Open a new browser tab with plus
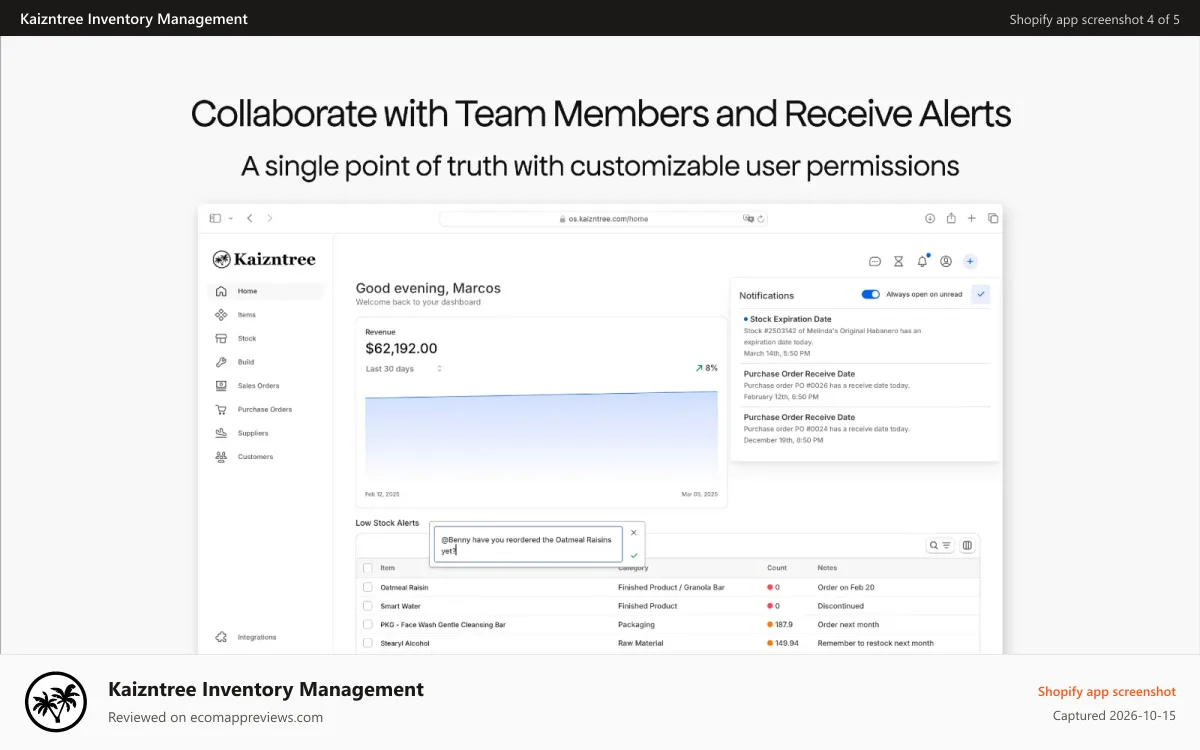The height and width of the screenshot is (750, 1200). (971, 218)
